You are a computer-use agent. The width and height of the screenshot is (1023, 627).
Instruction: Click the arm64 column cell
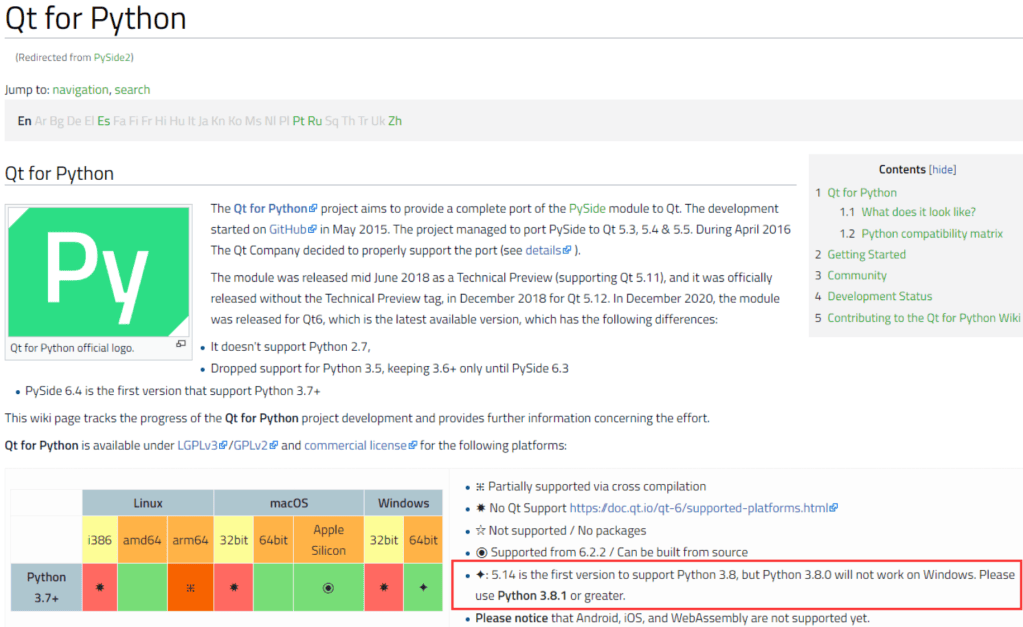click(x=190, y=540)
